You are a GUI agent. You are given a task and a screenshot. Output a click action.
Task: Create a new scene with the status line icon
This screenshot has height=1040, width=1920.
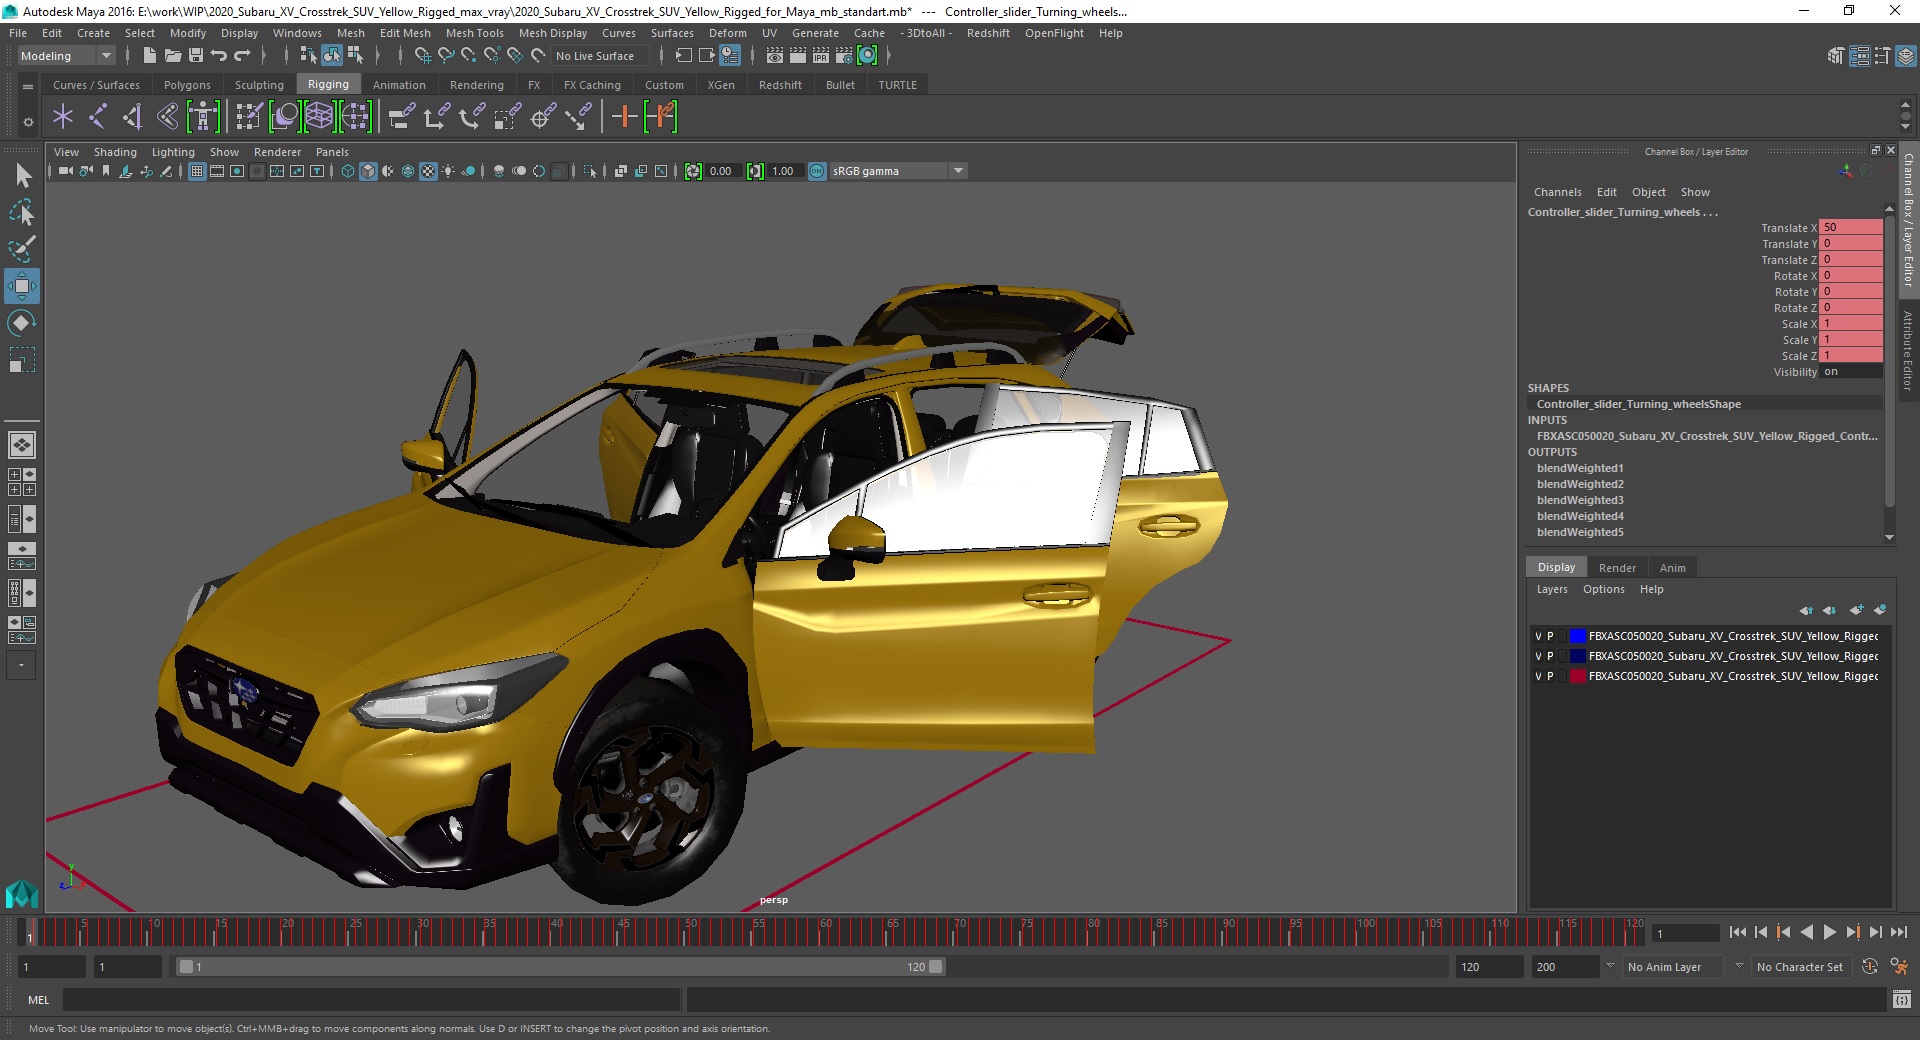149,56
